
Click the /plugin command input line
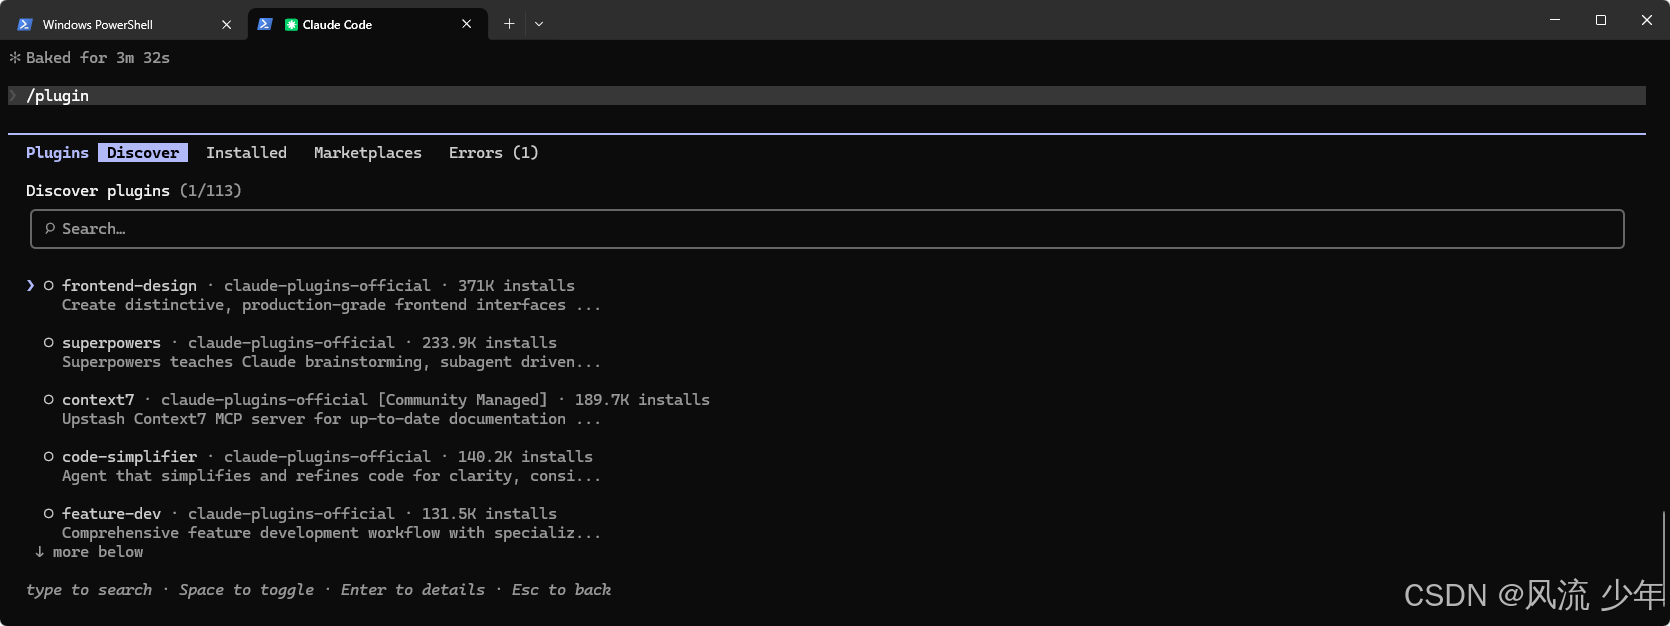tap(827, 96)
